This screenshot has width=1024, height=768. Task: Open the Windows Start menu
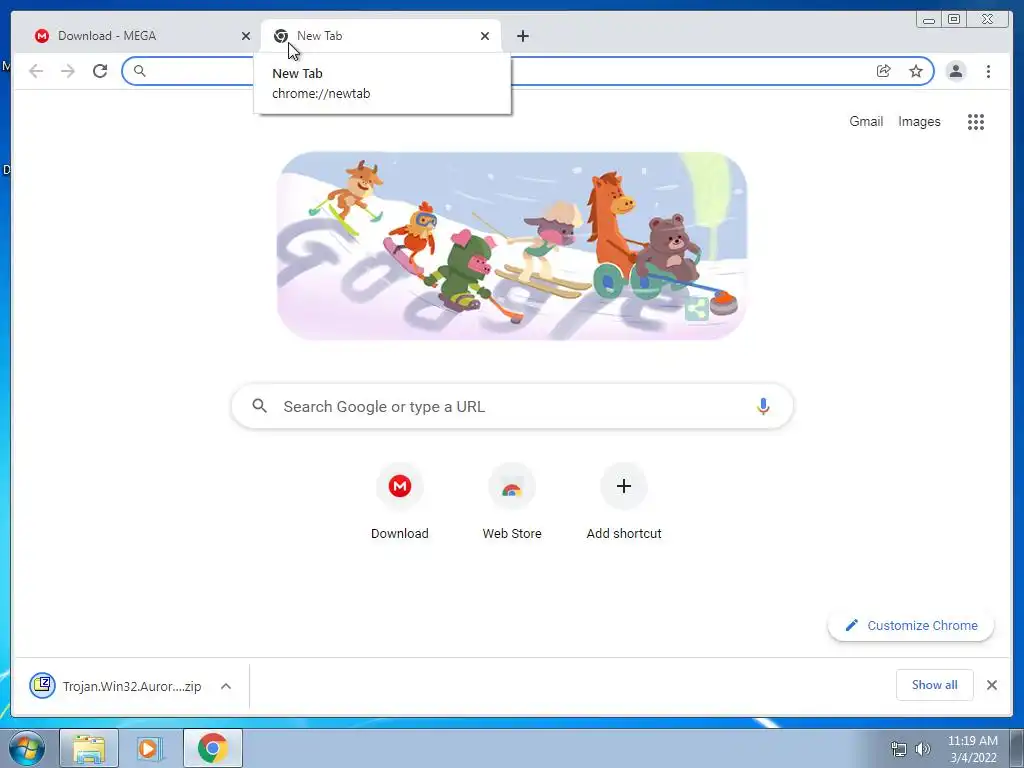27,748
